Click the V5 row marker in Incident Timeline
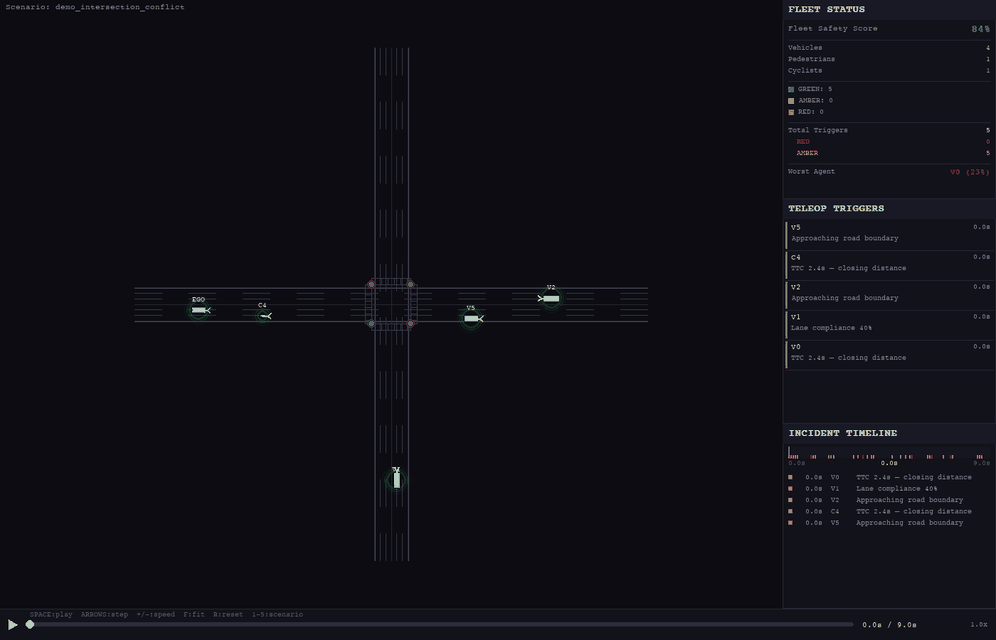Viewport: 996px width, 640px height. click(790, 523)
